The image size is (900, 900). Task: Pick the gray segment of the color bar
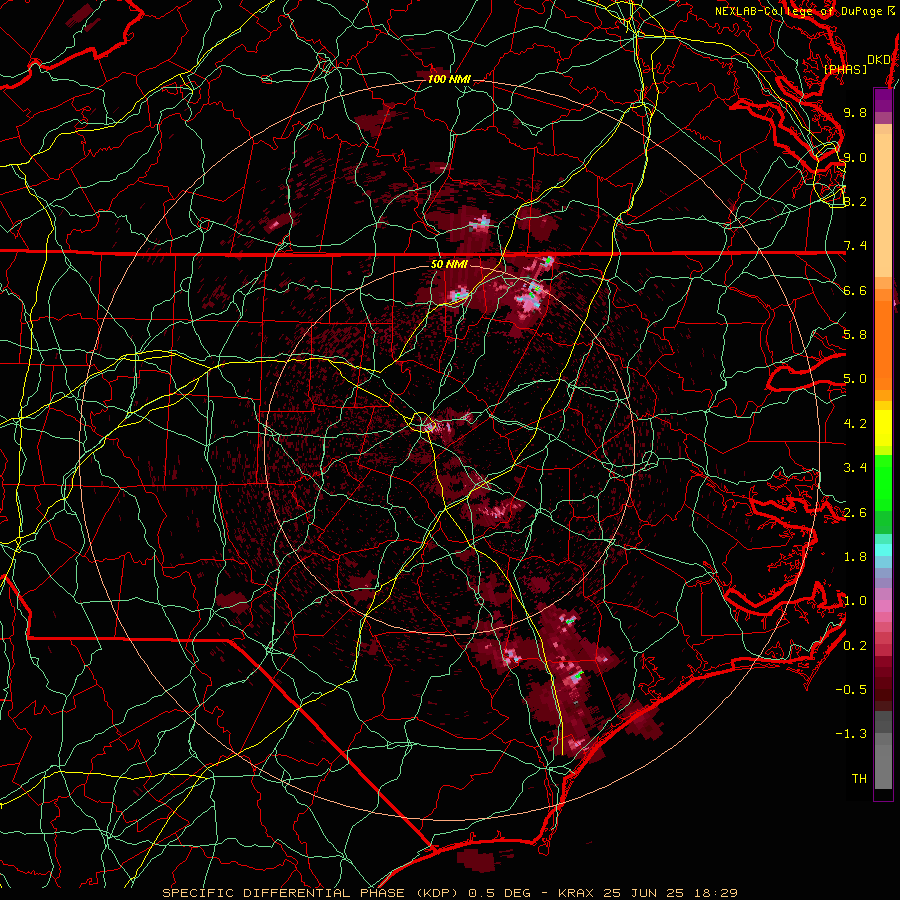click(883, 749)
